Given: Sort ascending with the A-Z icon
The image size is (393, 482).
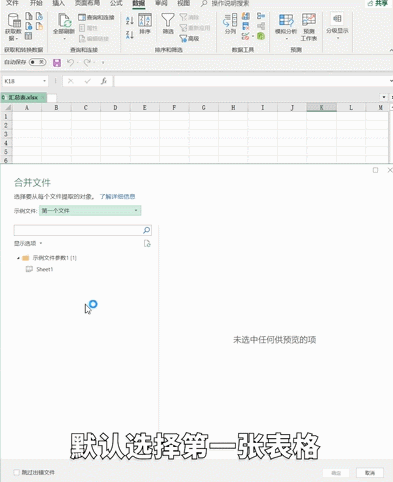Looking at the screenshot, I should [x=130, y=20].
